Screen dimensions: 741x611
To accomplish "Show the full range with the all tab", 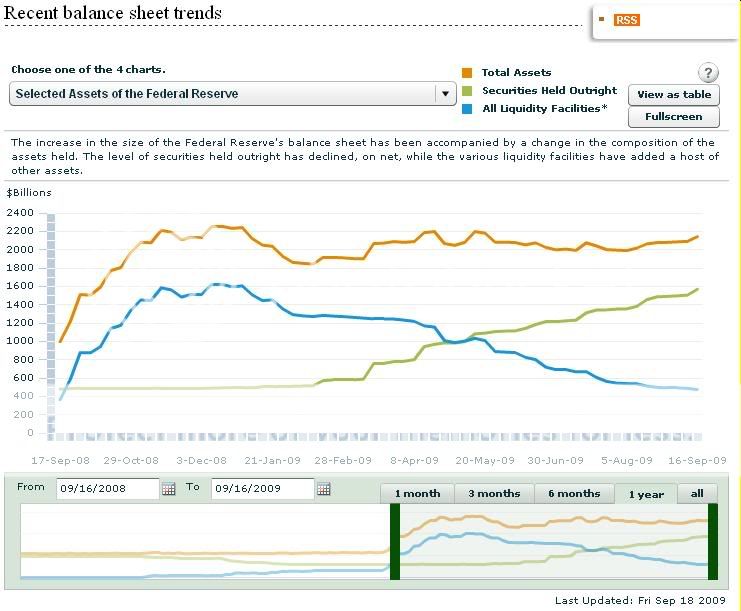I will [x=697, y=494].
